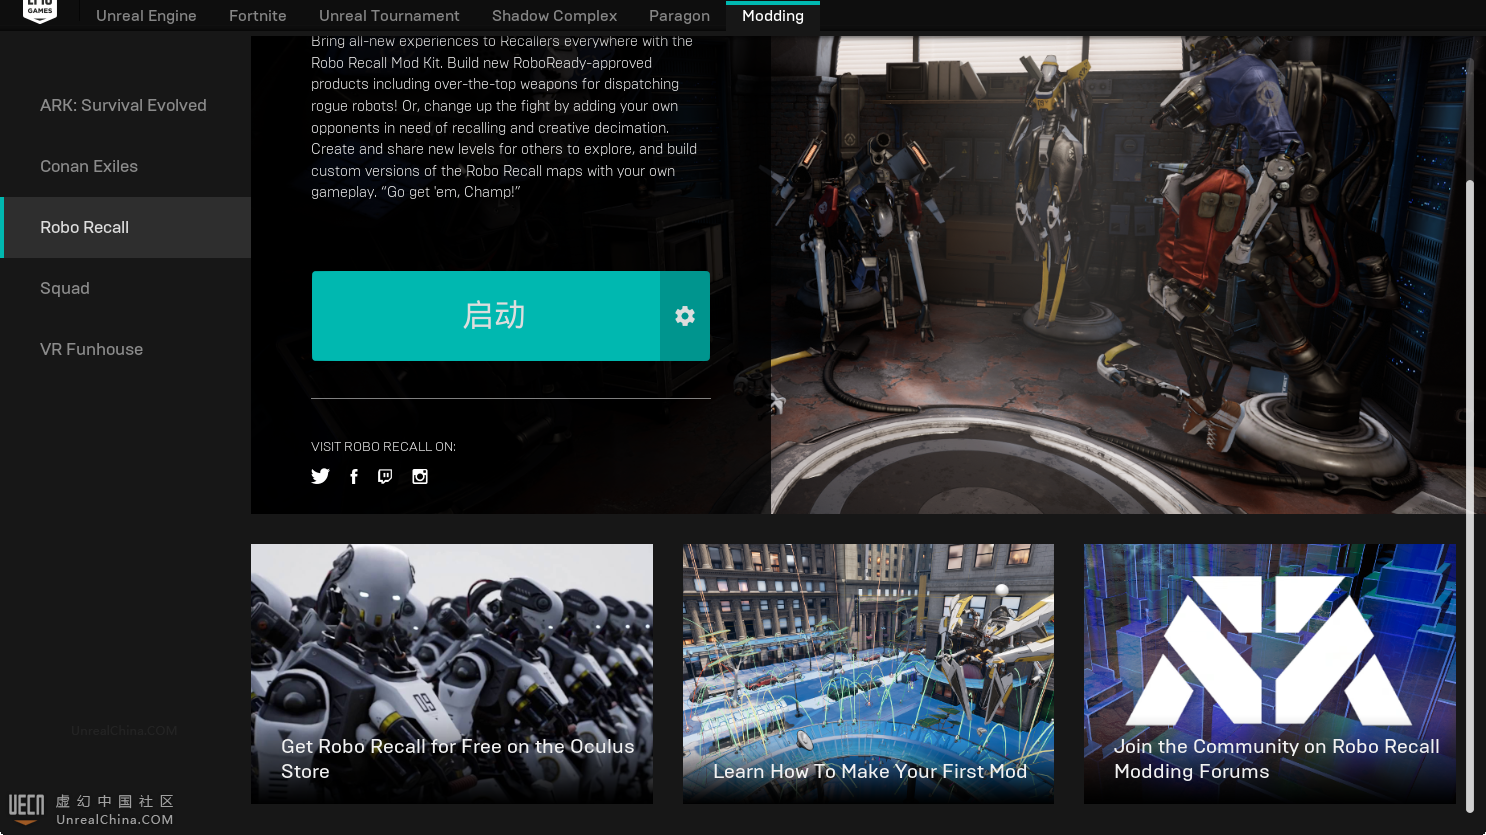Image resolution: width=1486 pixels, height=835 pixels.
Task: Open the Get Robo Recall for Free card
Action: [x=452, y=674]
